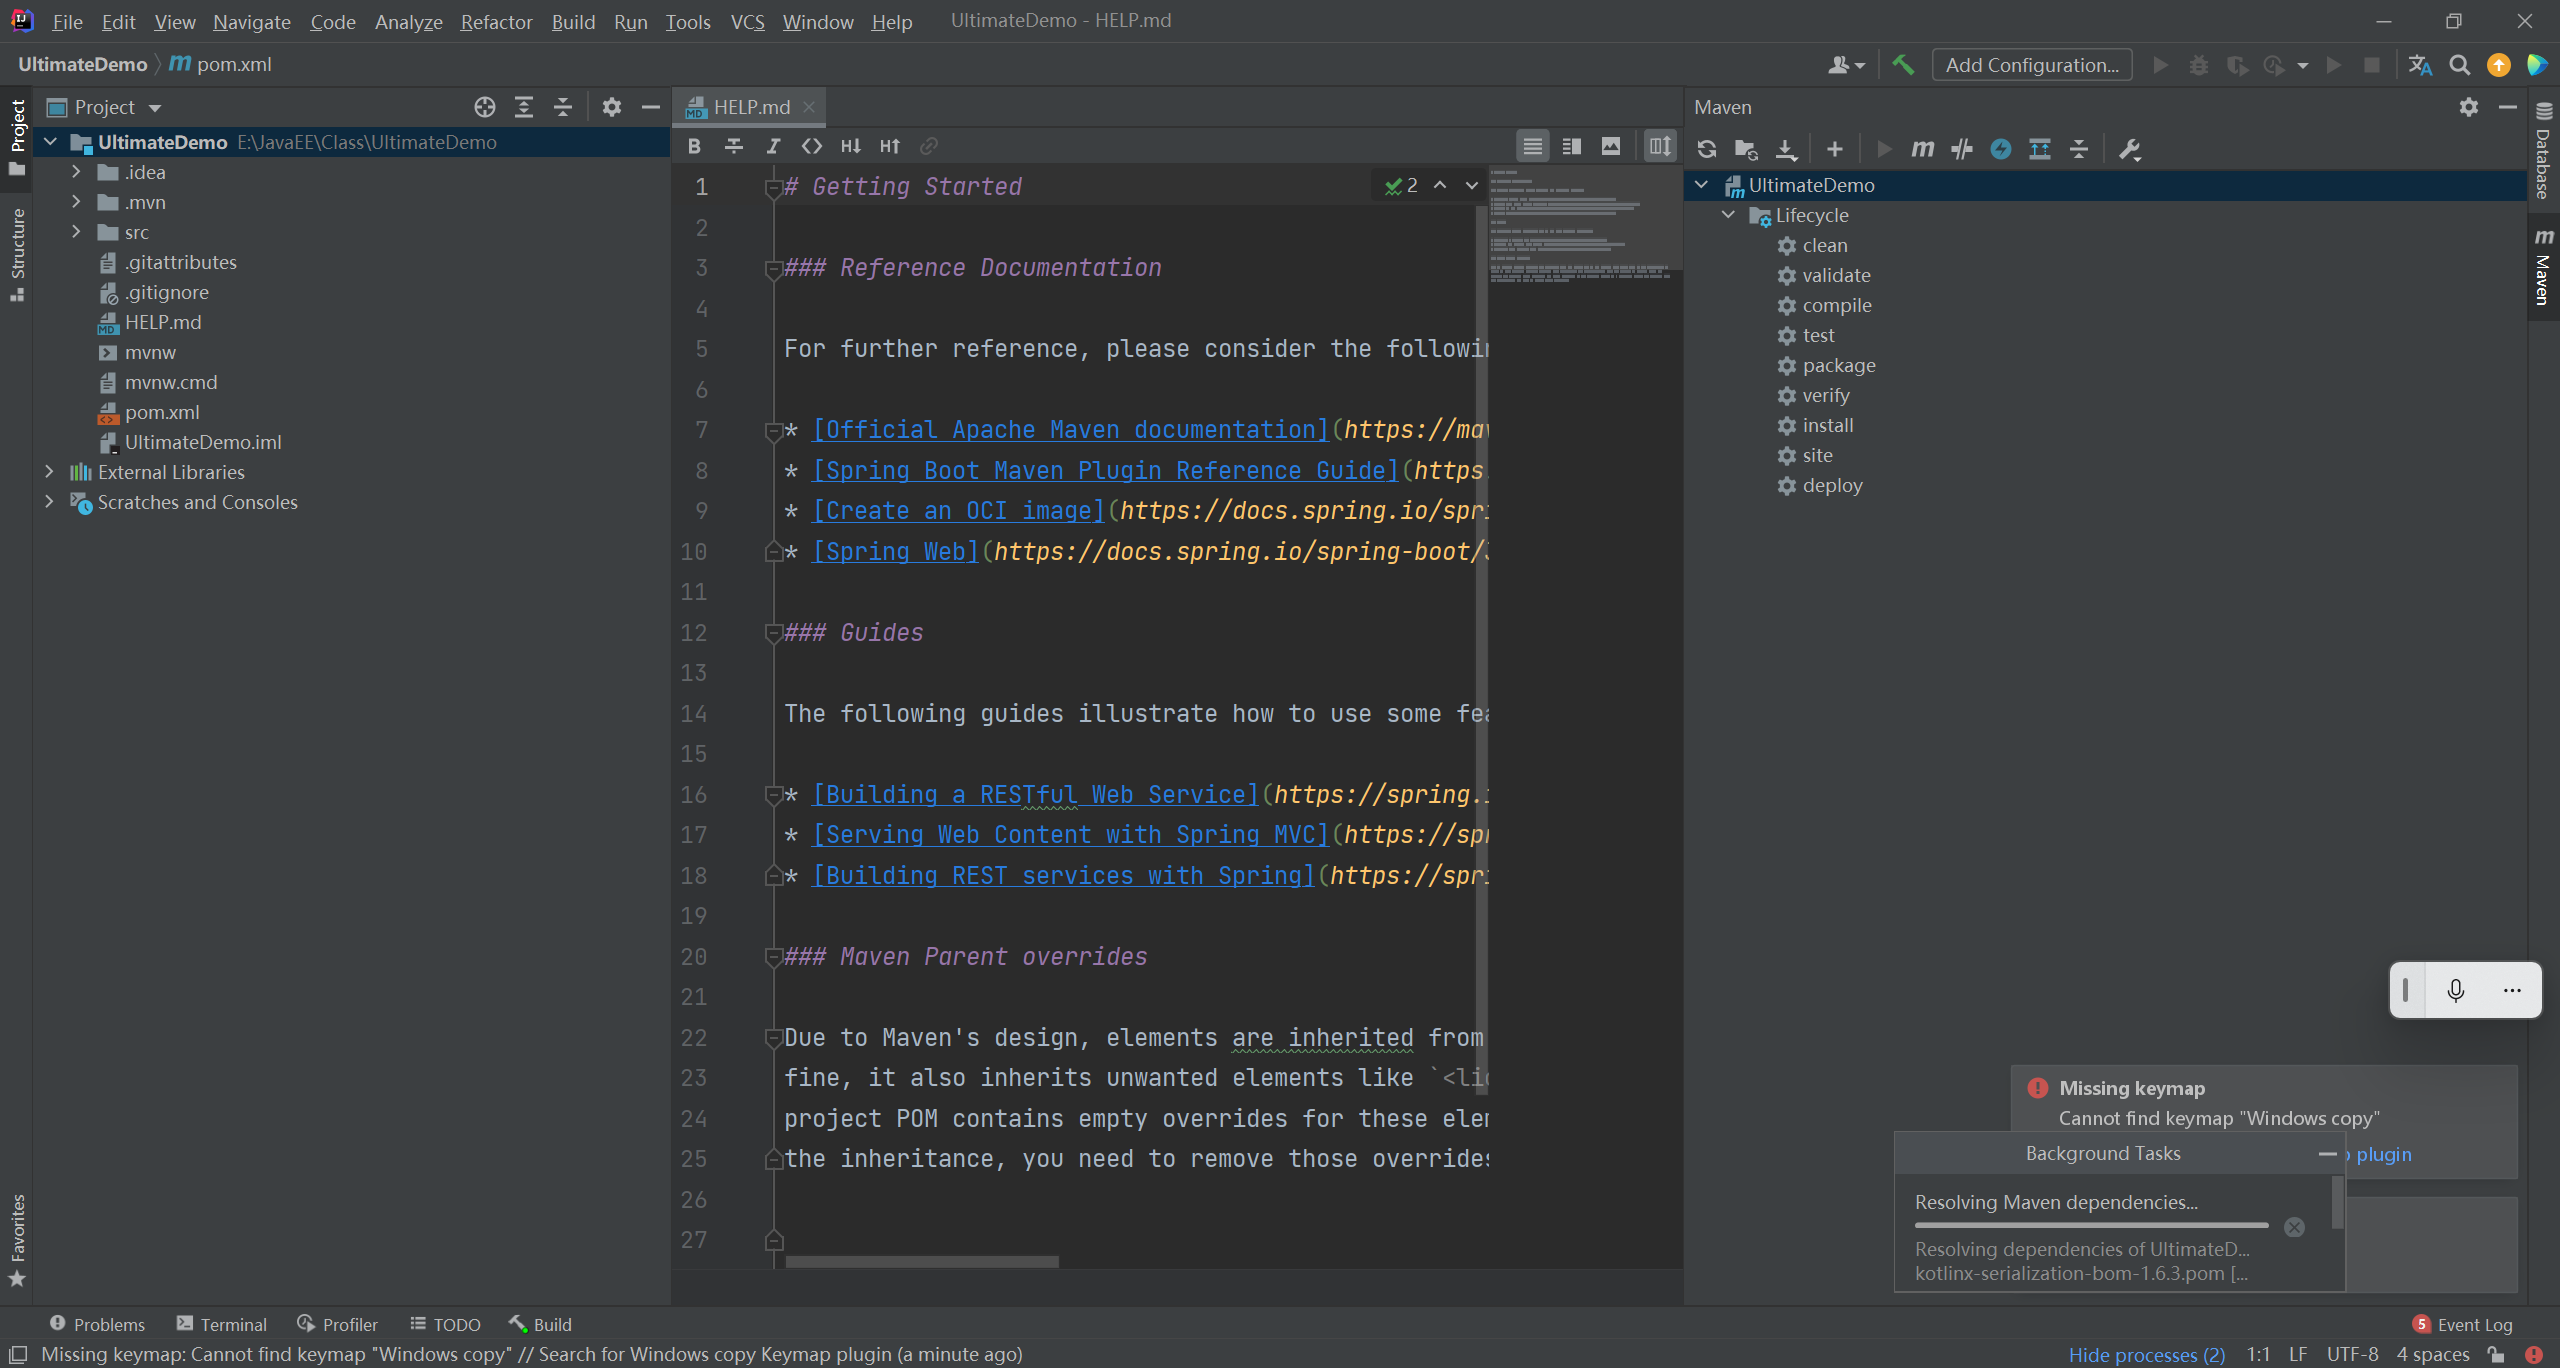Click Hide processes (2) link
Screen dimensions: 2560x1368
pyautogui.click(x=2146, y=1354)
